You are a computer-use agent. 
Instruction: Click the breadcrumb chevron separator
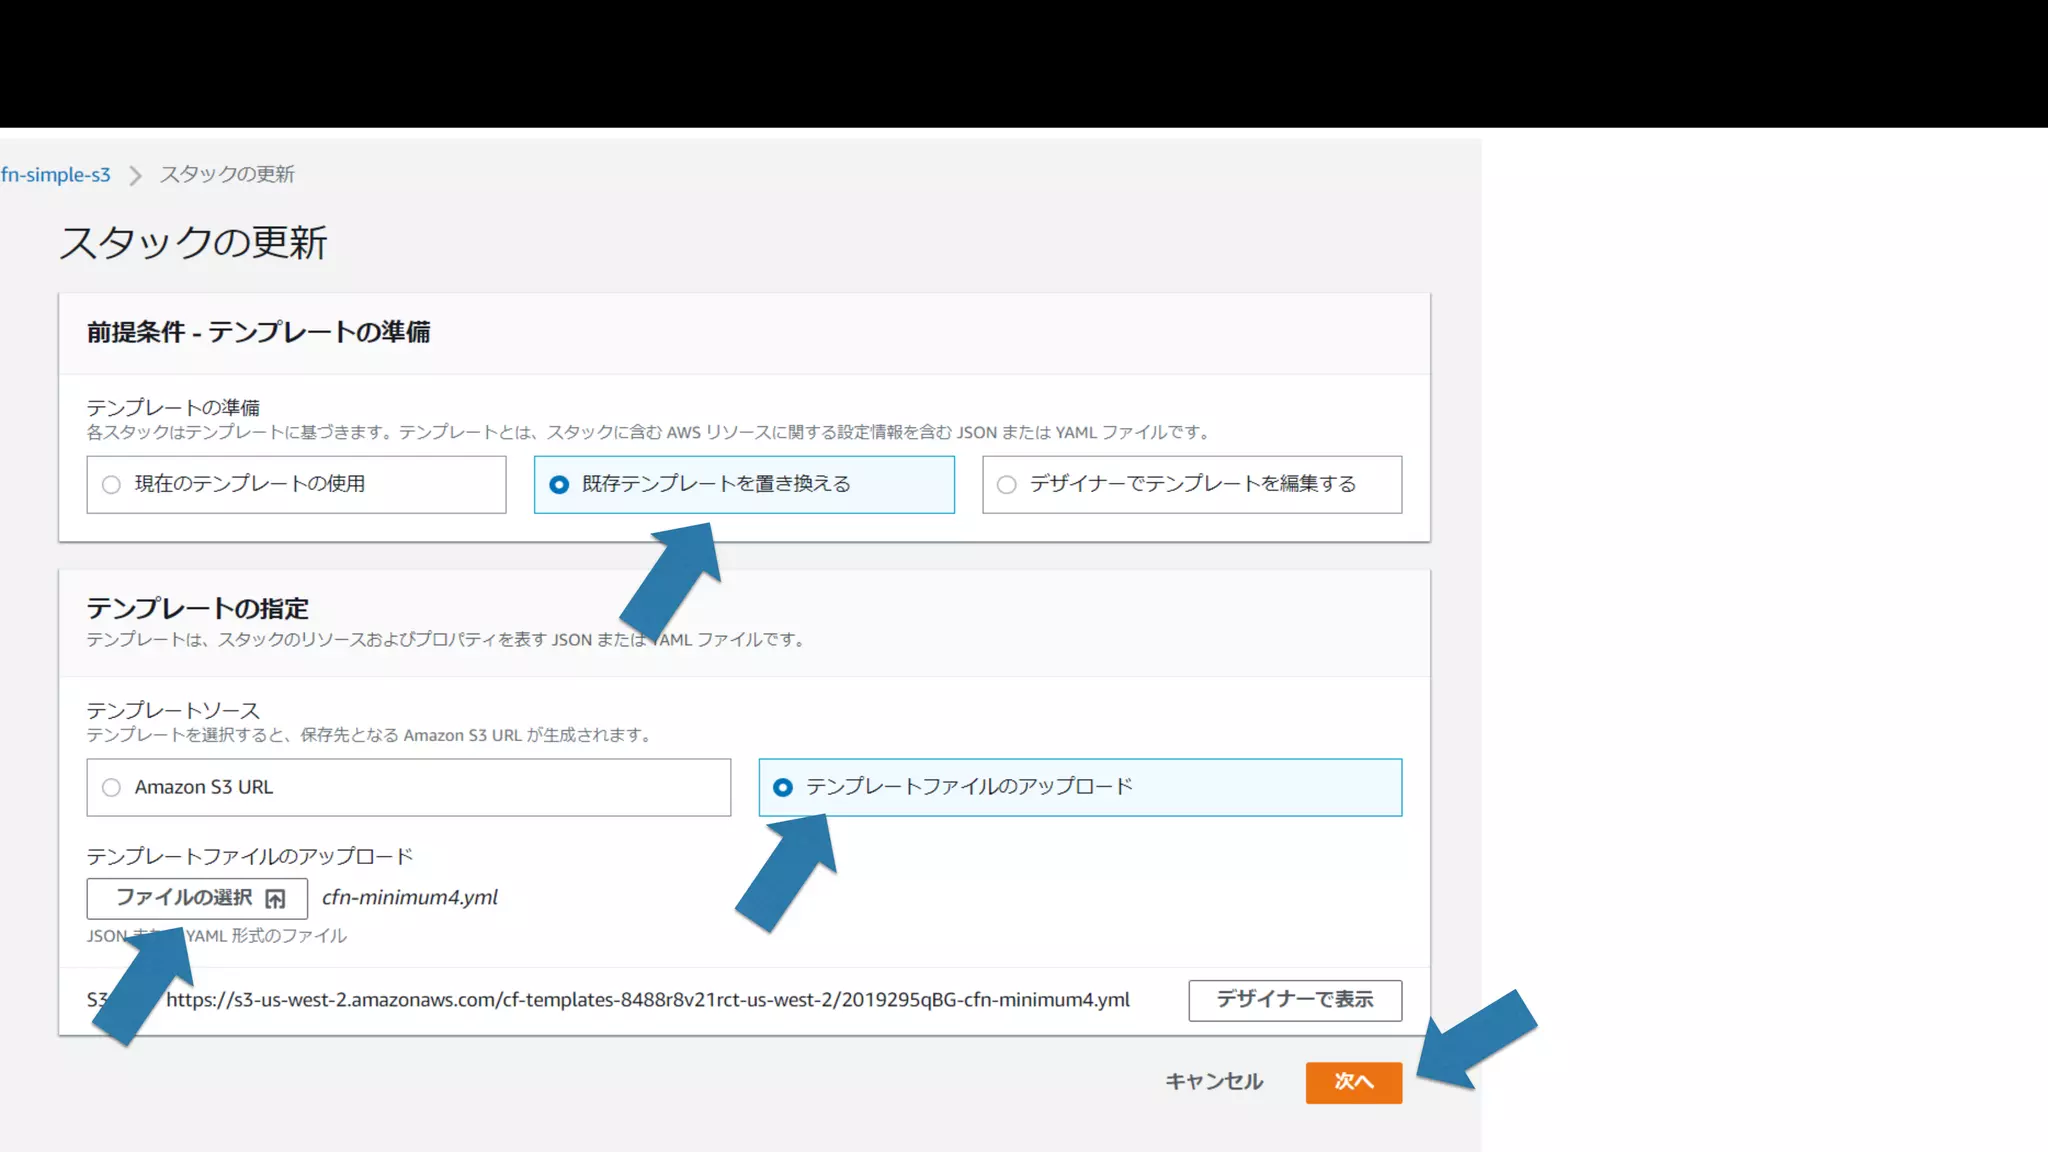pyautogui.click(x=135, y=176)
